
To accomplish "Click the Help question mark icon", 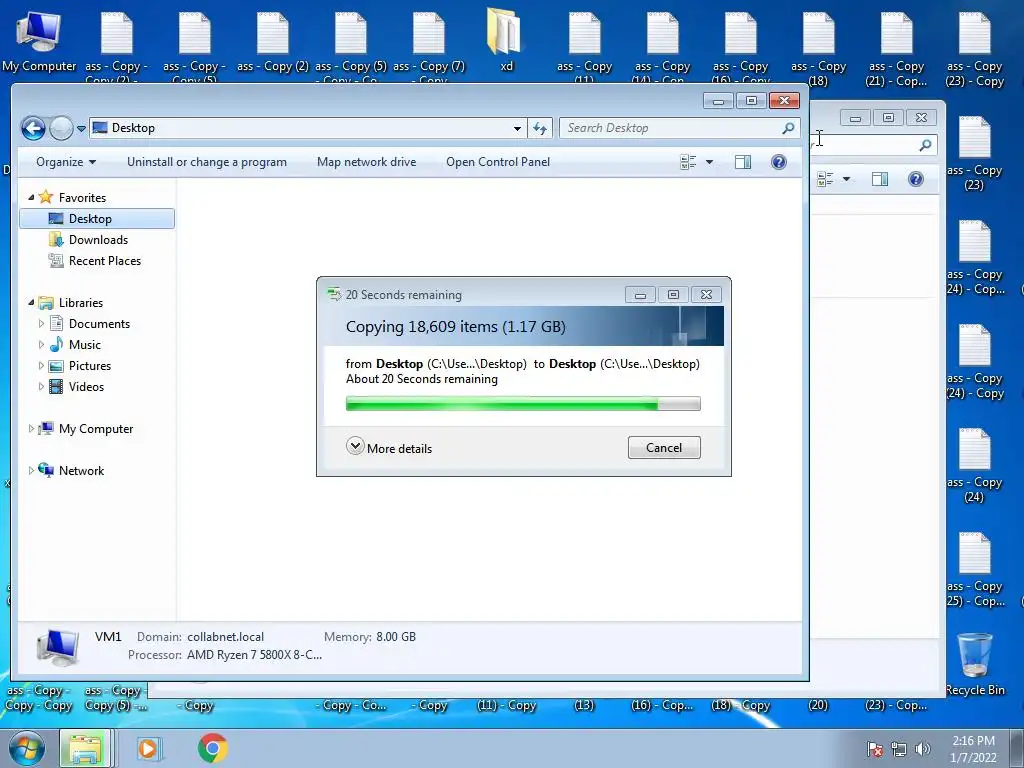I will click(x=778, y=162).
